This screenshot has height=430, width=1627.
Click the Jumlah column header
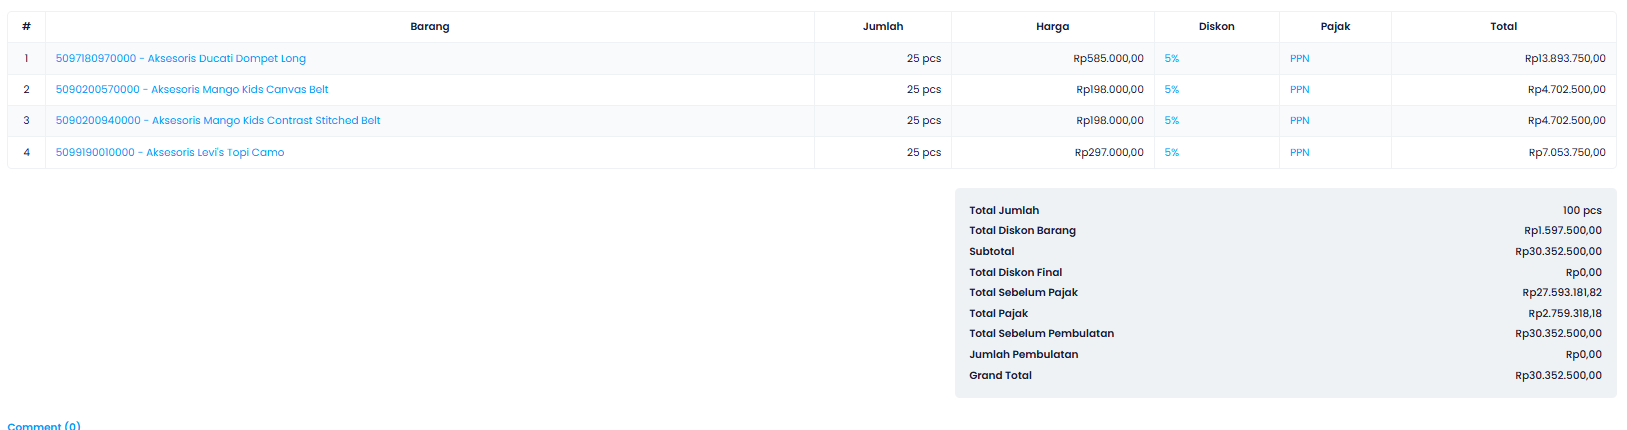(x=883, y=27)
